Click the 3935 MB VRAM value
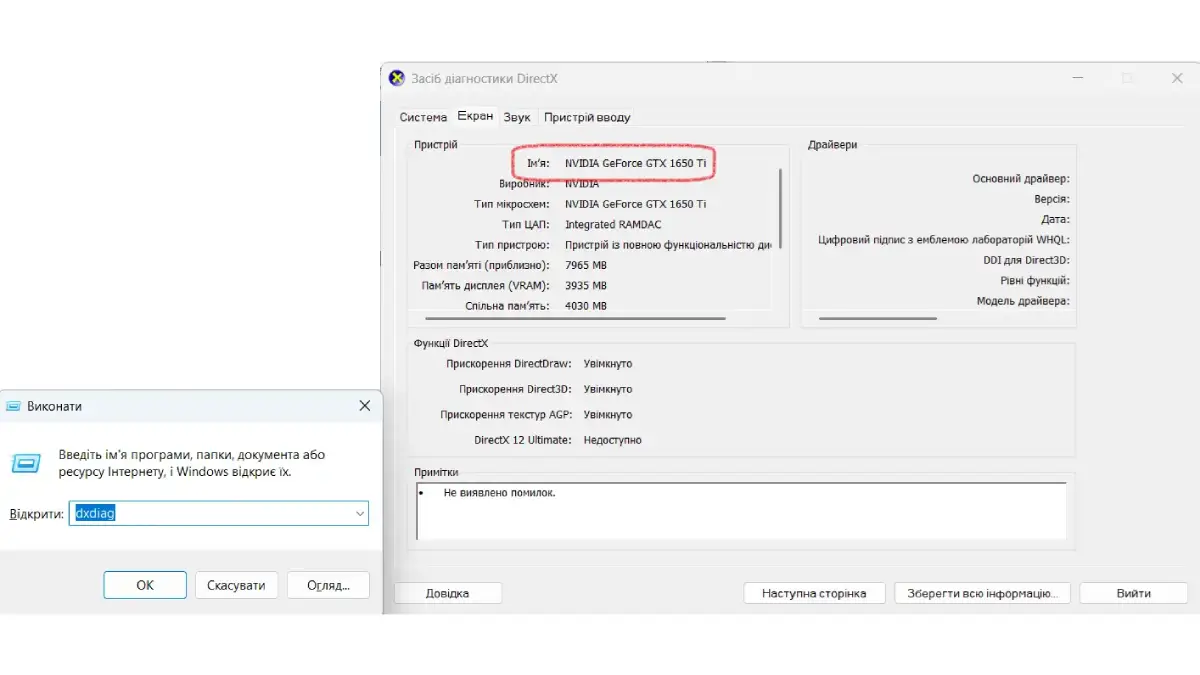 586,286
